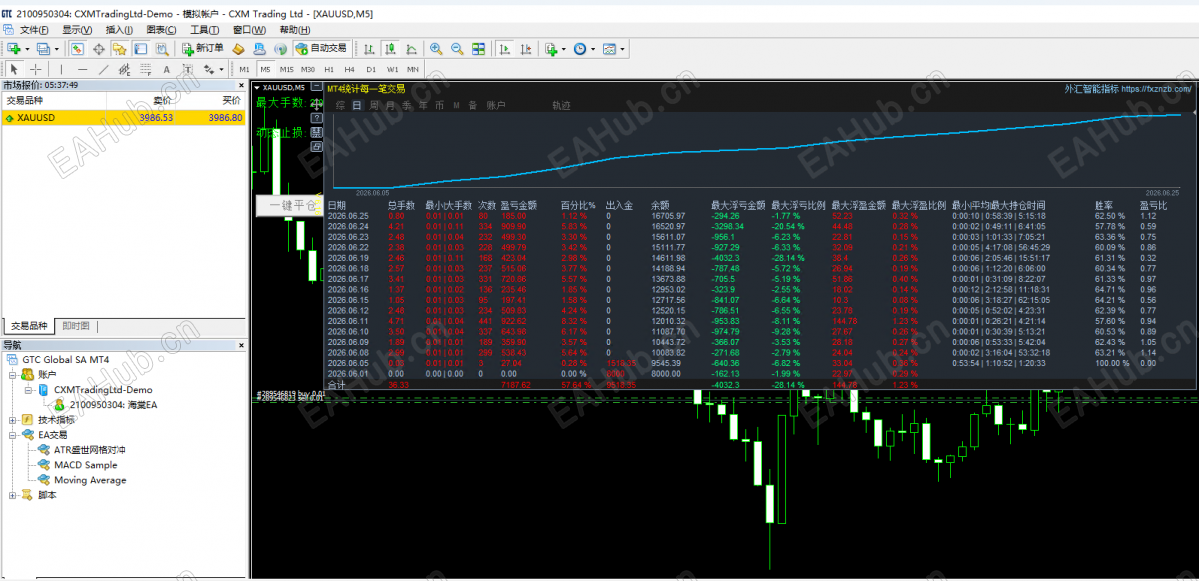This screenshot has width=1199, height=581.
Task: Click the 外汇智能指标 website link
Action: (x=1128, y=89)
